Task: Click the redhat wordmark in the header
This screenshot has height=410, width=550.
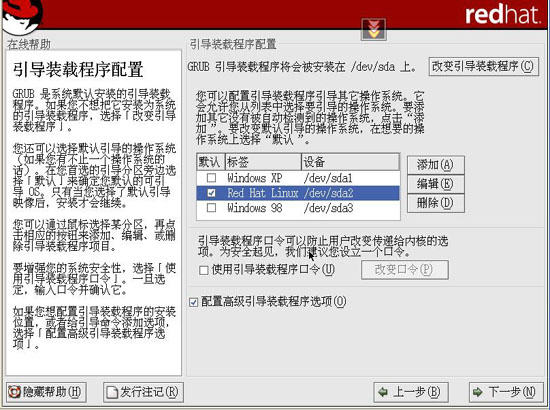Action: click(x=503, y=14)
